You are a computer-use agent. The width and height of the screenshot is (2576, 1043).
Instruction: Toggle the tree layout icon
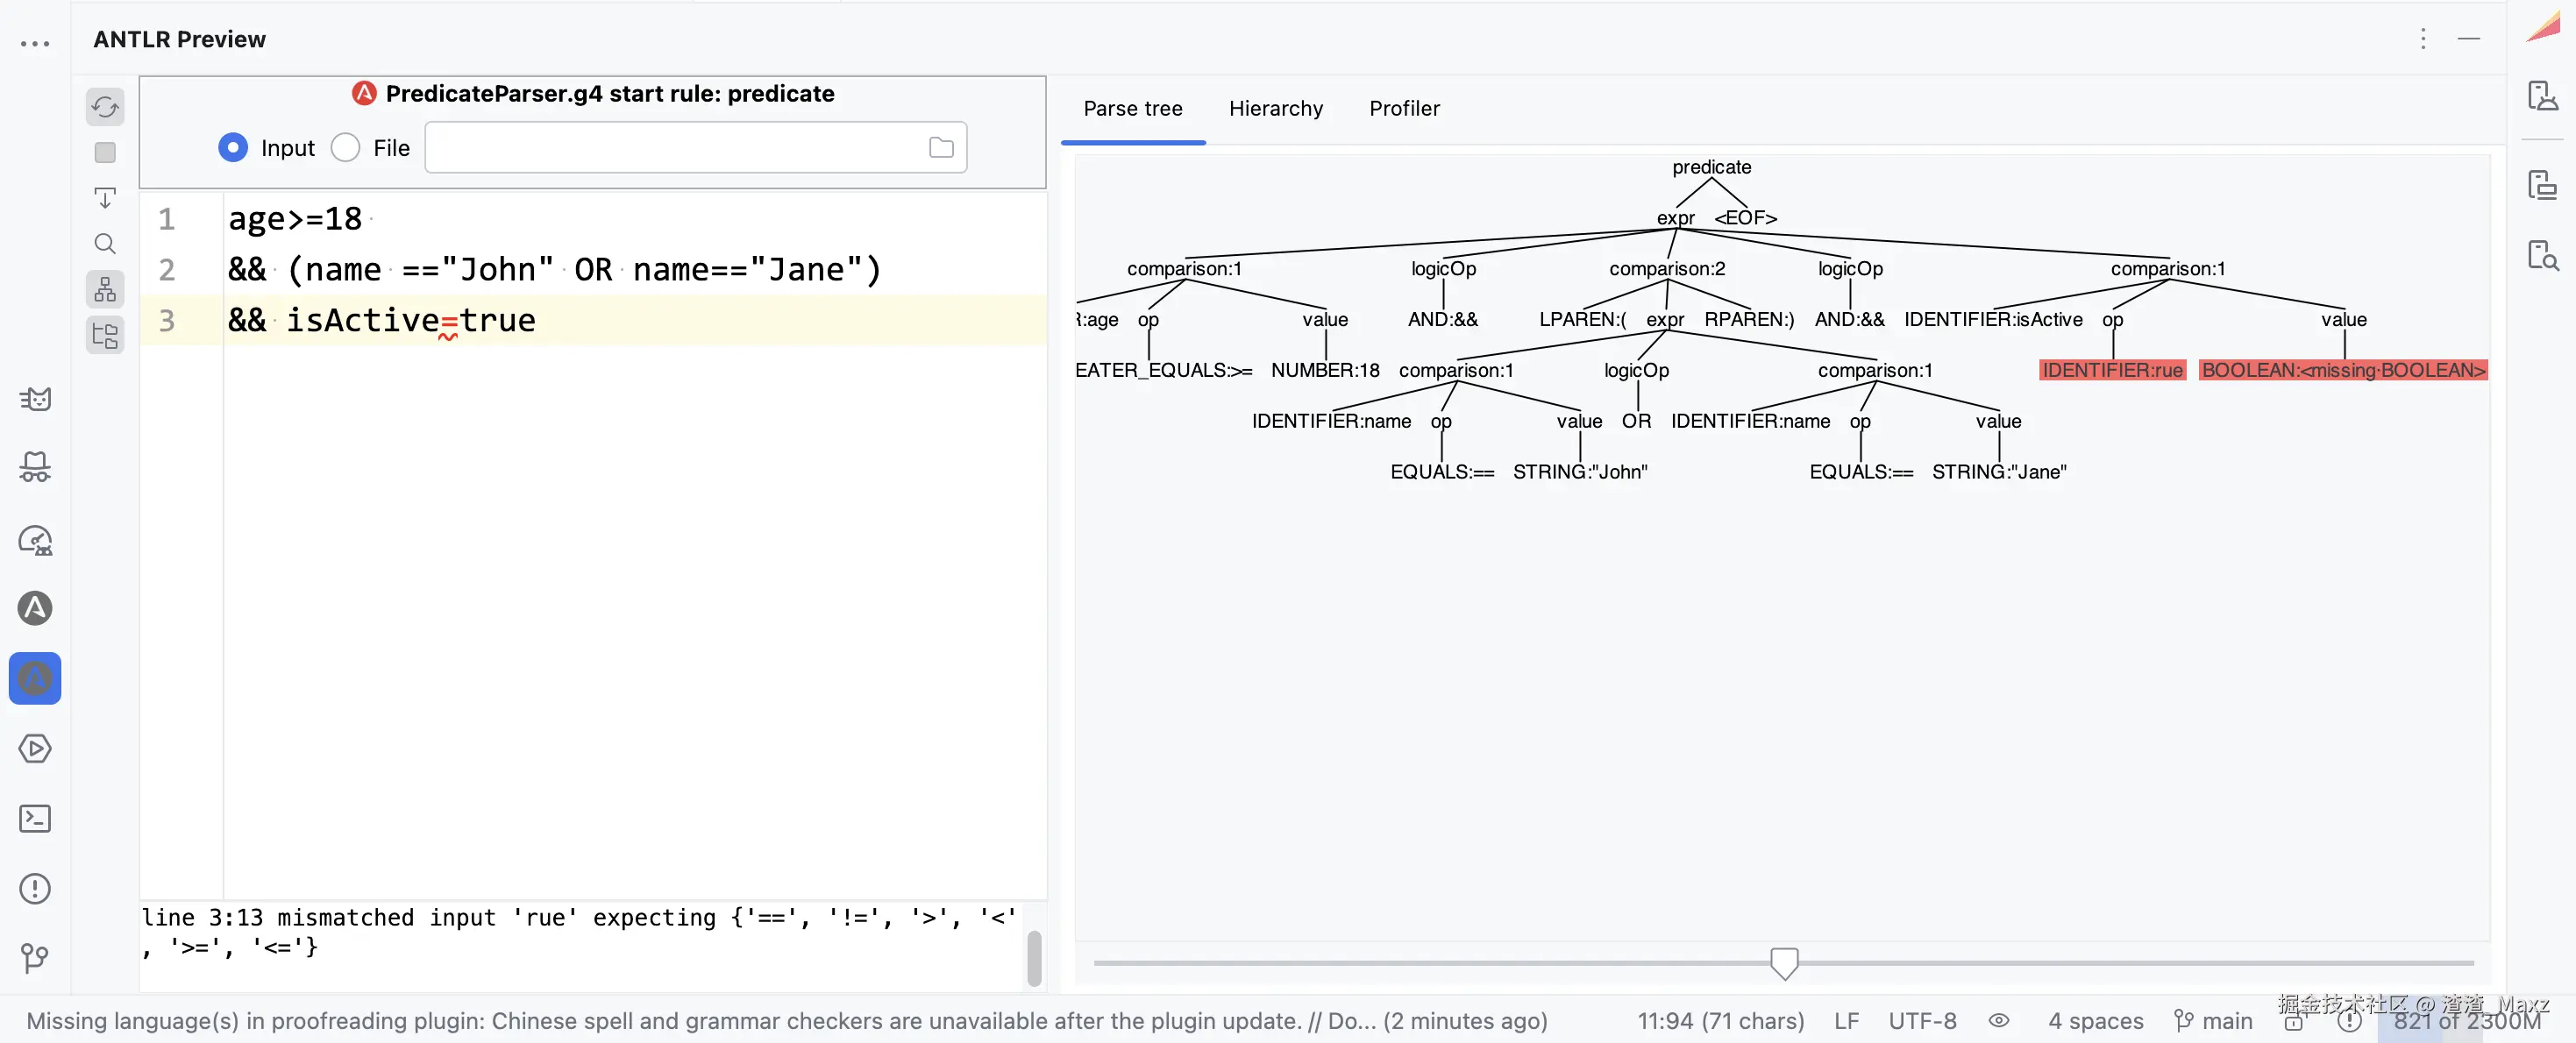pos(105,290)
